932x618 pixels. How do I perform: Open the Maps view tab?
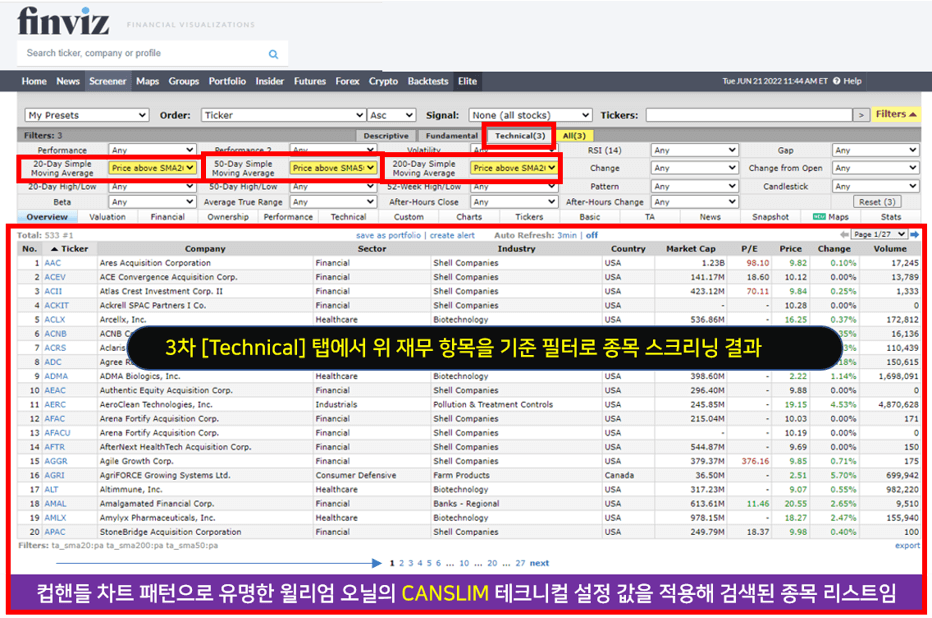click(x=831, y=217)
